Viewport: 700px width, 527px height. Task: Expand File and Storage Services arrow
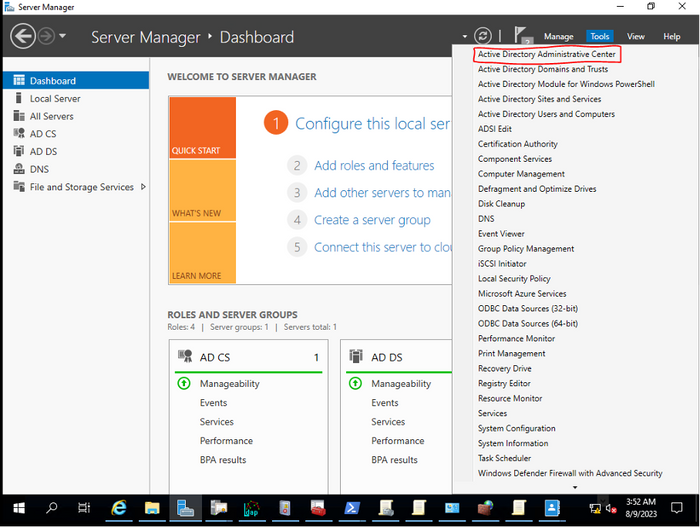pos(143,187)
